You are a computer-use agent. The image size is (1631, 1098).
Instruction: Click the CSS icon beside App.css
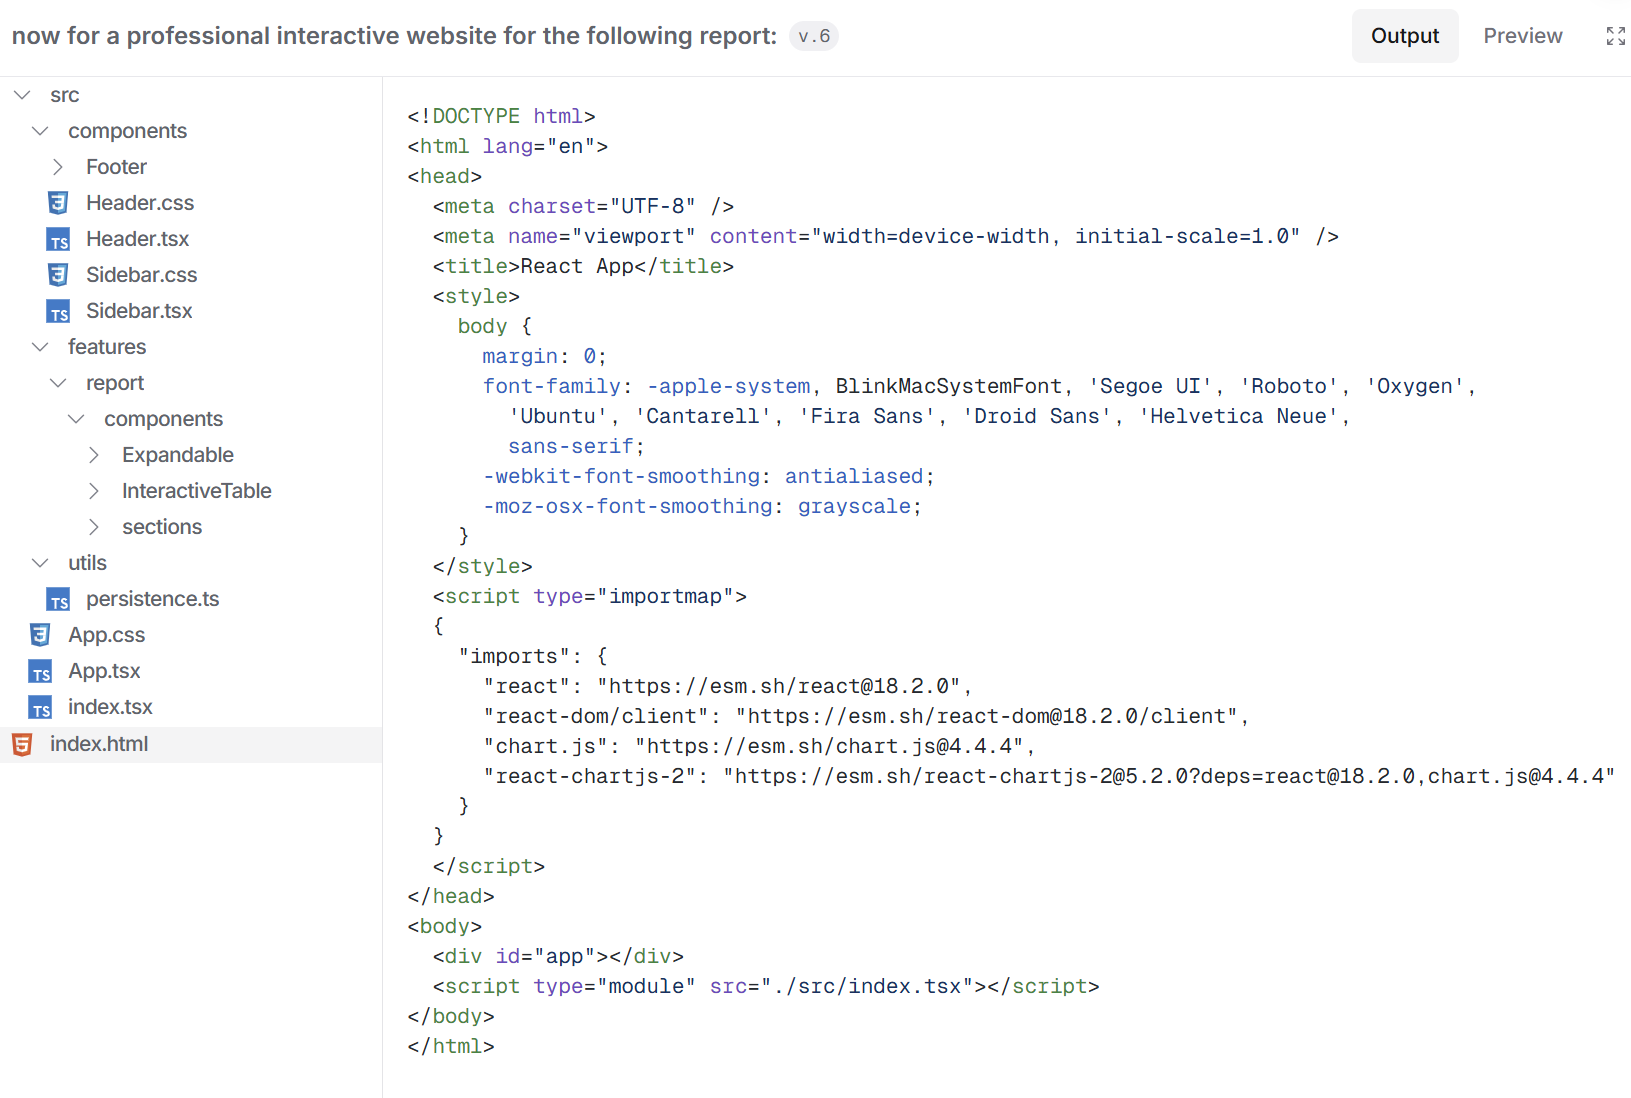pos(40,635)
